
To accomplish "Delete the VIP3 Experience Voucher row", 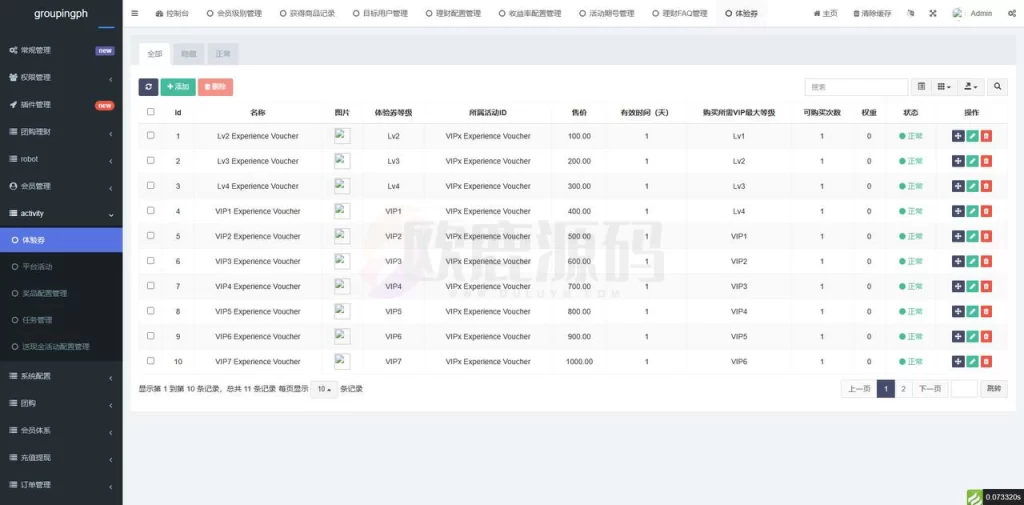I will coord(986,261).
